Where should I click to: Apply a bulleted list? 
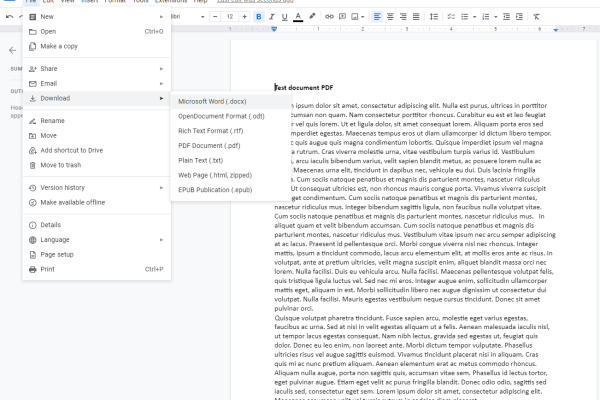coord(465,16)
